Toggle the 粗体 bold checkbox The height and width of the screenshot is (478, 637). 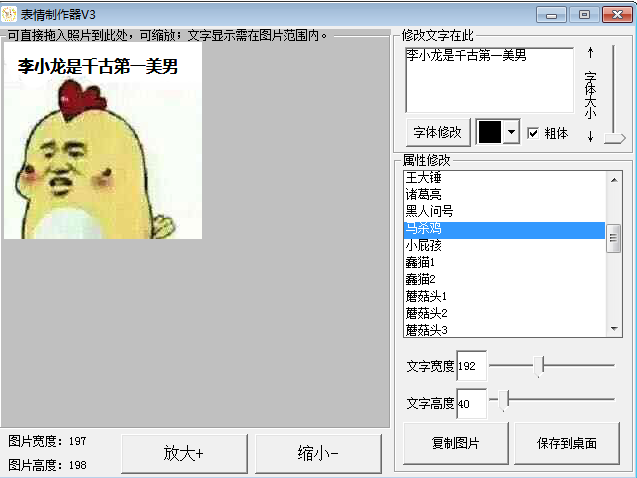click(533, 133)
